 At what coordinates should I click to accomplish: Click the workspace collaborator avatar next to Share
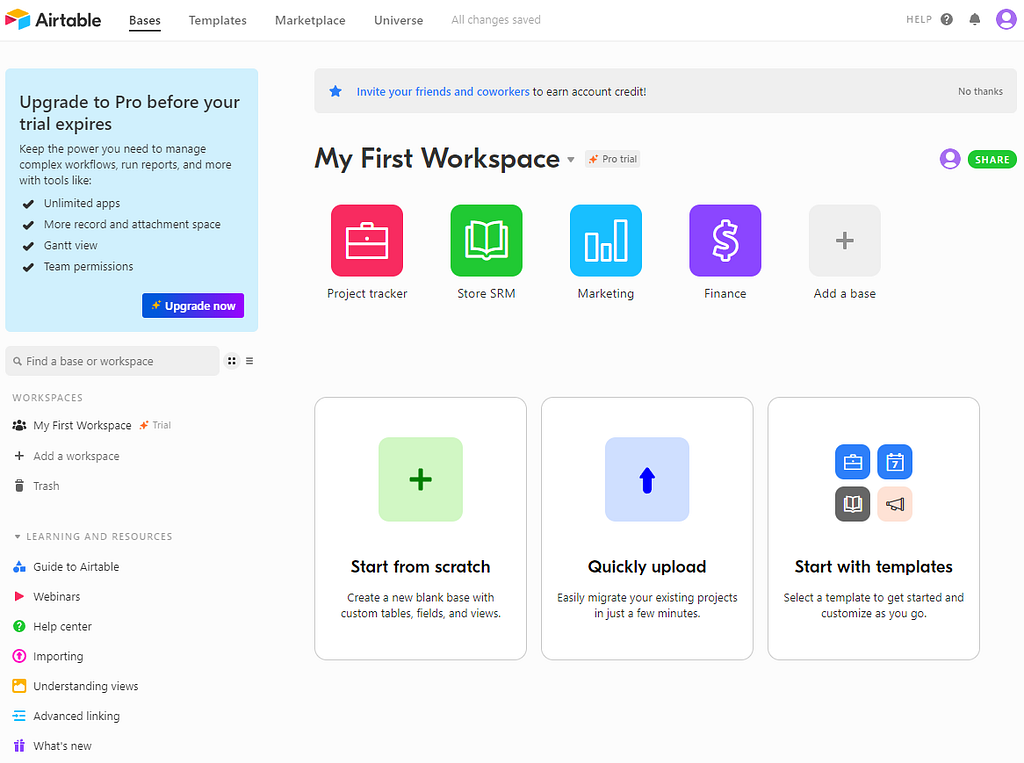click(950, 159)
